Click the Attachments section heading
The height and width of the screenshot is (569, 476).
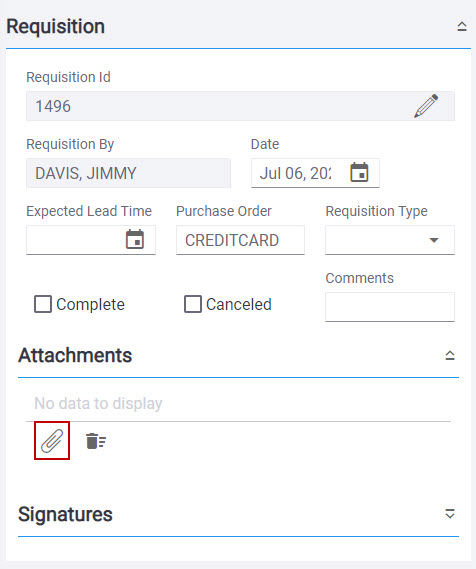(75, 355)
